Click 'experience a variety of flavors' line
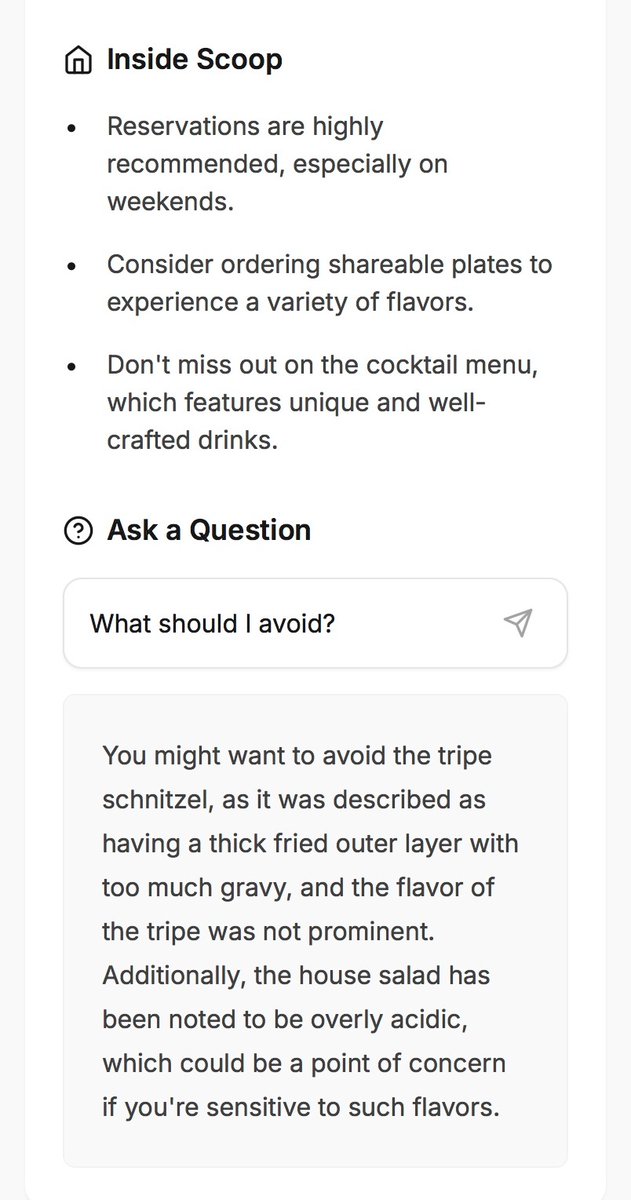Screen dimensions: 631x1200 click(x=289, y=302)
